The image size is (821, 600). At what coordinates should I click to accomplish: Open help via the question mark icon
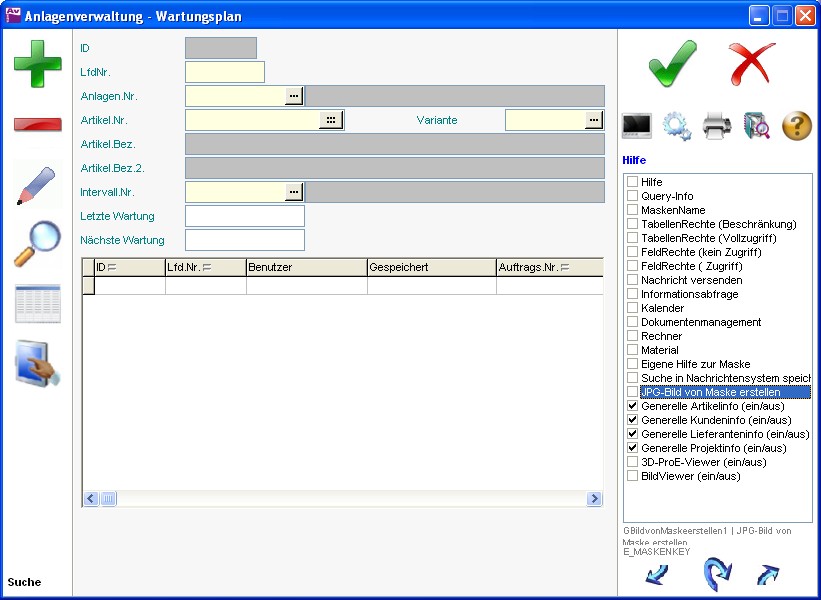[x=796, y=126]
